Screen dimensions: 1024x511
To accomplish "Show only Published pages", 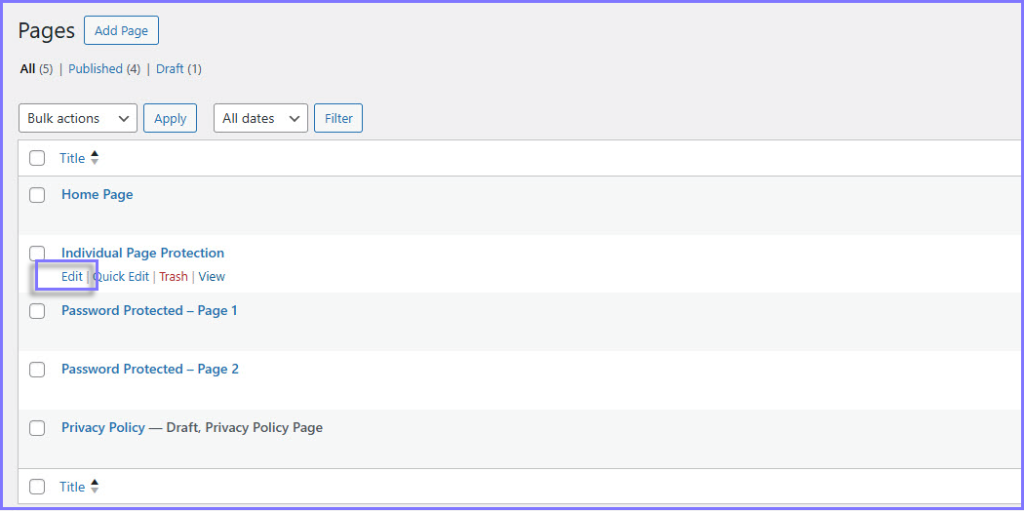I will click(x=95, y=69).
